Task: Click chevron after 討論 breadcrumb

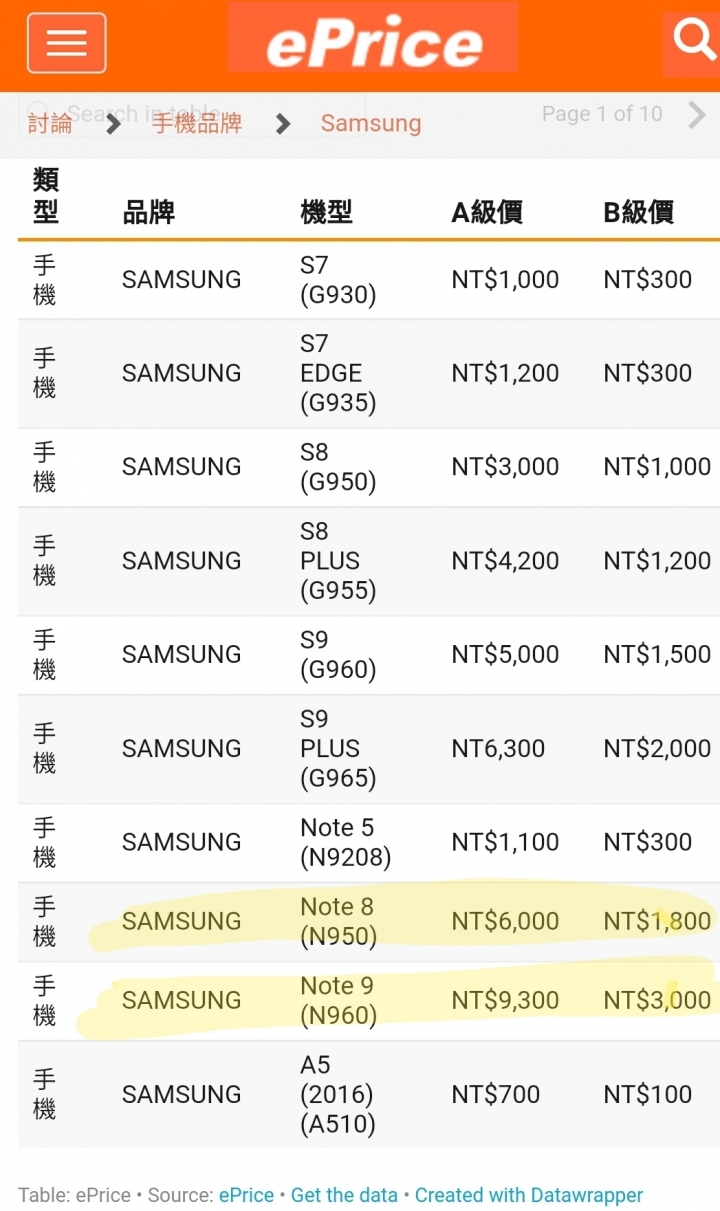Action: click(x=114, y=124)
